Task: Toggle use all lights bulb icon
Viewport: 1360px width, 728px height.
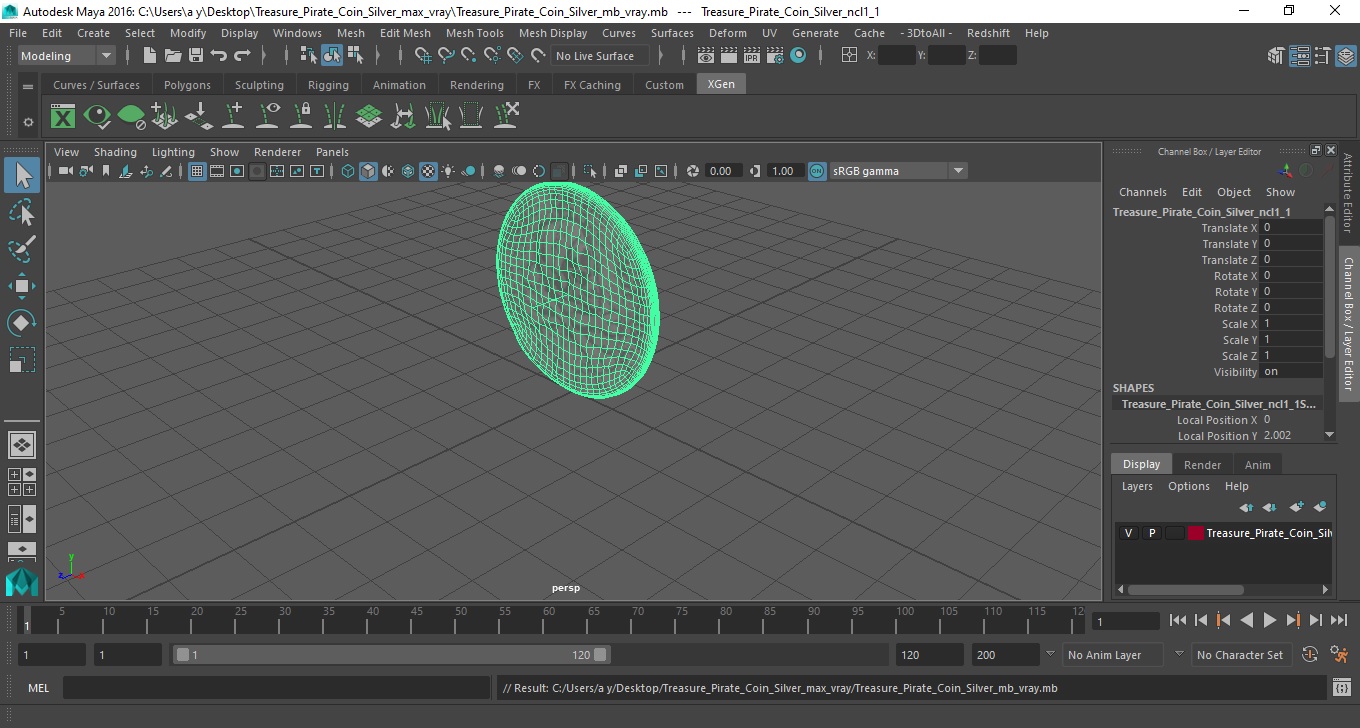Action: (x=448, y=171)
